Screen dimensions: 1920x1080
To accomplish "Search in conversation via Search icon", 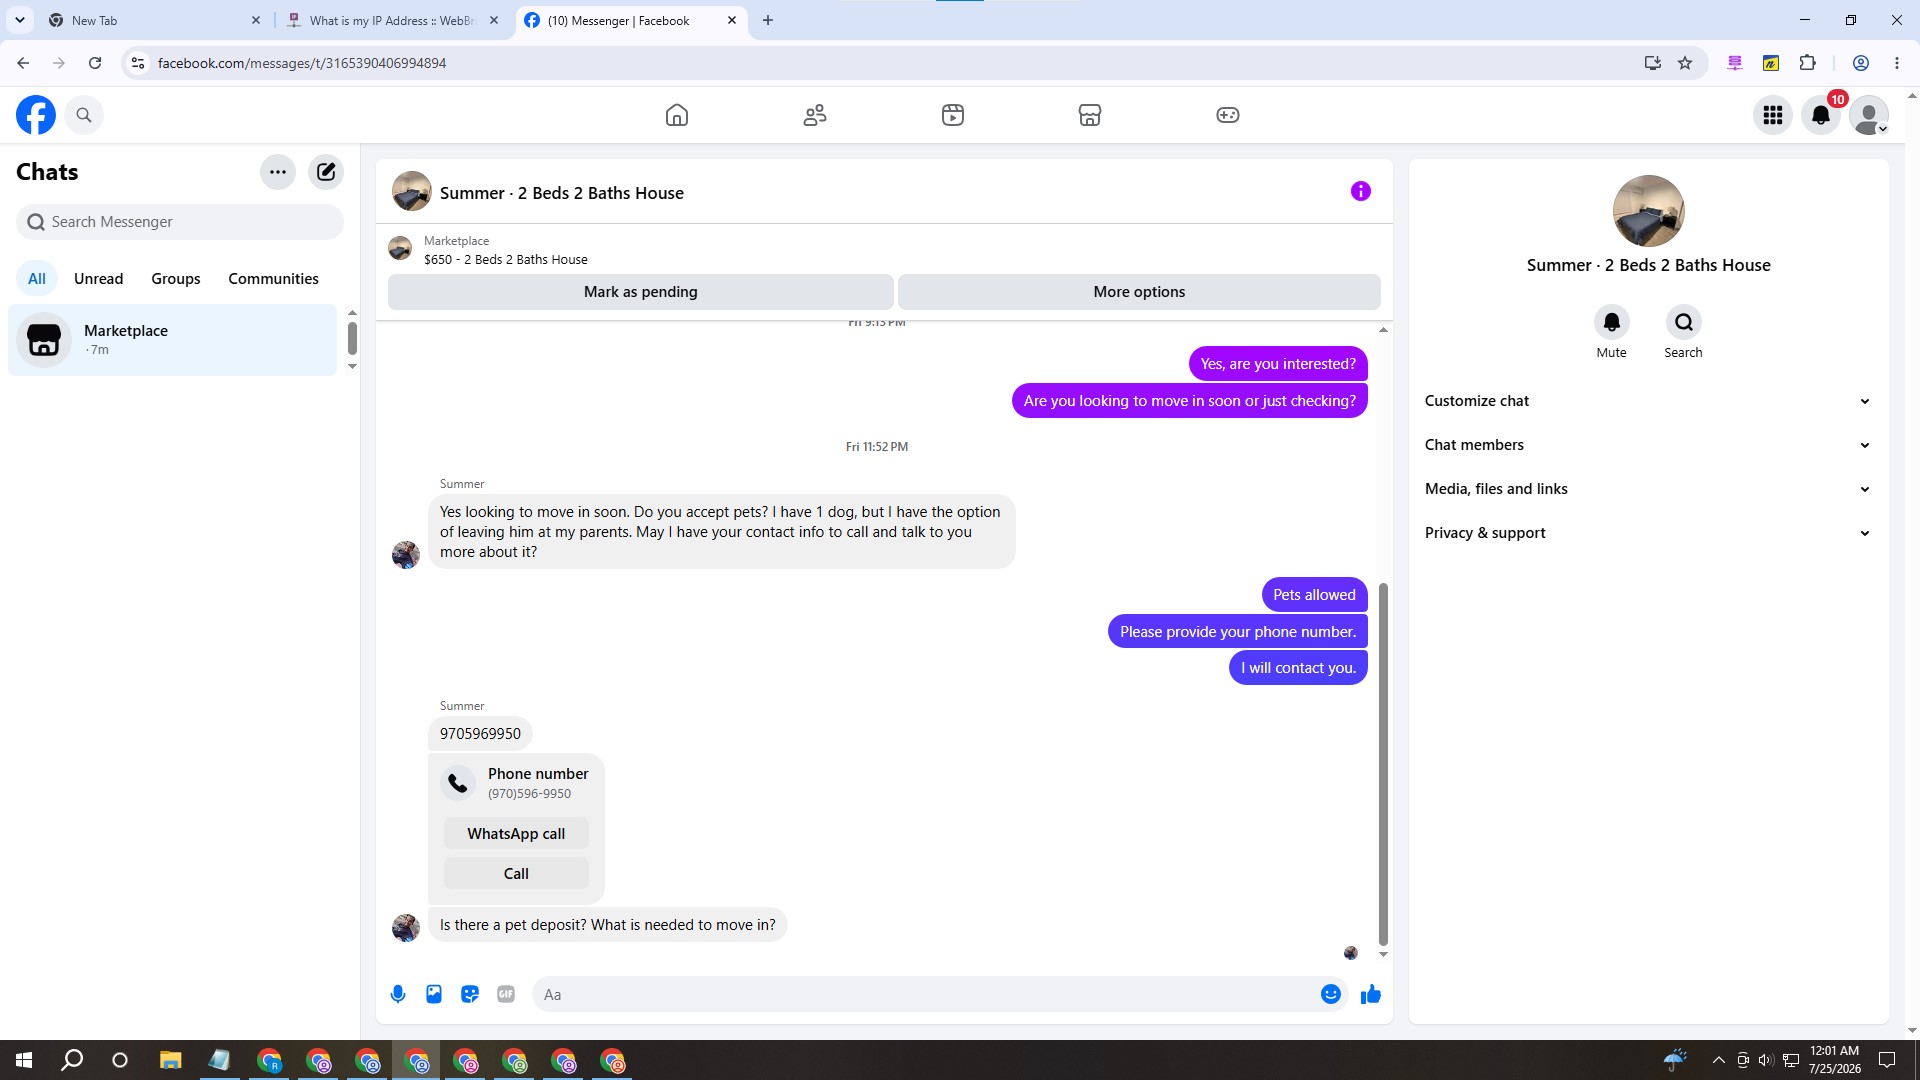I will click(x=1684, y=322).
